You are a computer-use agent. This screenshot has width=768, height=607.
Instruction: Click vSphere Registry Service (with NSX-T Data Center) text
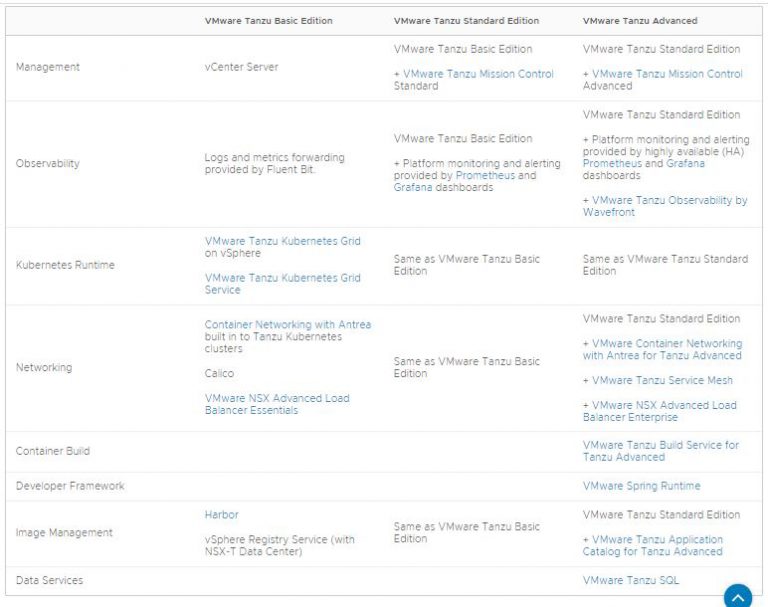(279, 545)
